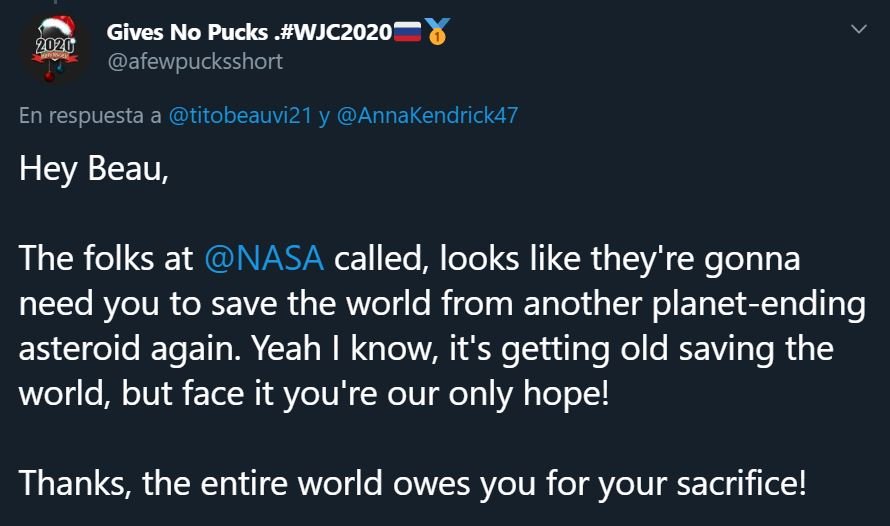Open the tweet options chevron menu
Viewport: 890px width, 526px height.
click(x=859, y=29)
